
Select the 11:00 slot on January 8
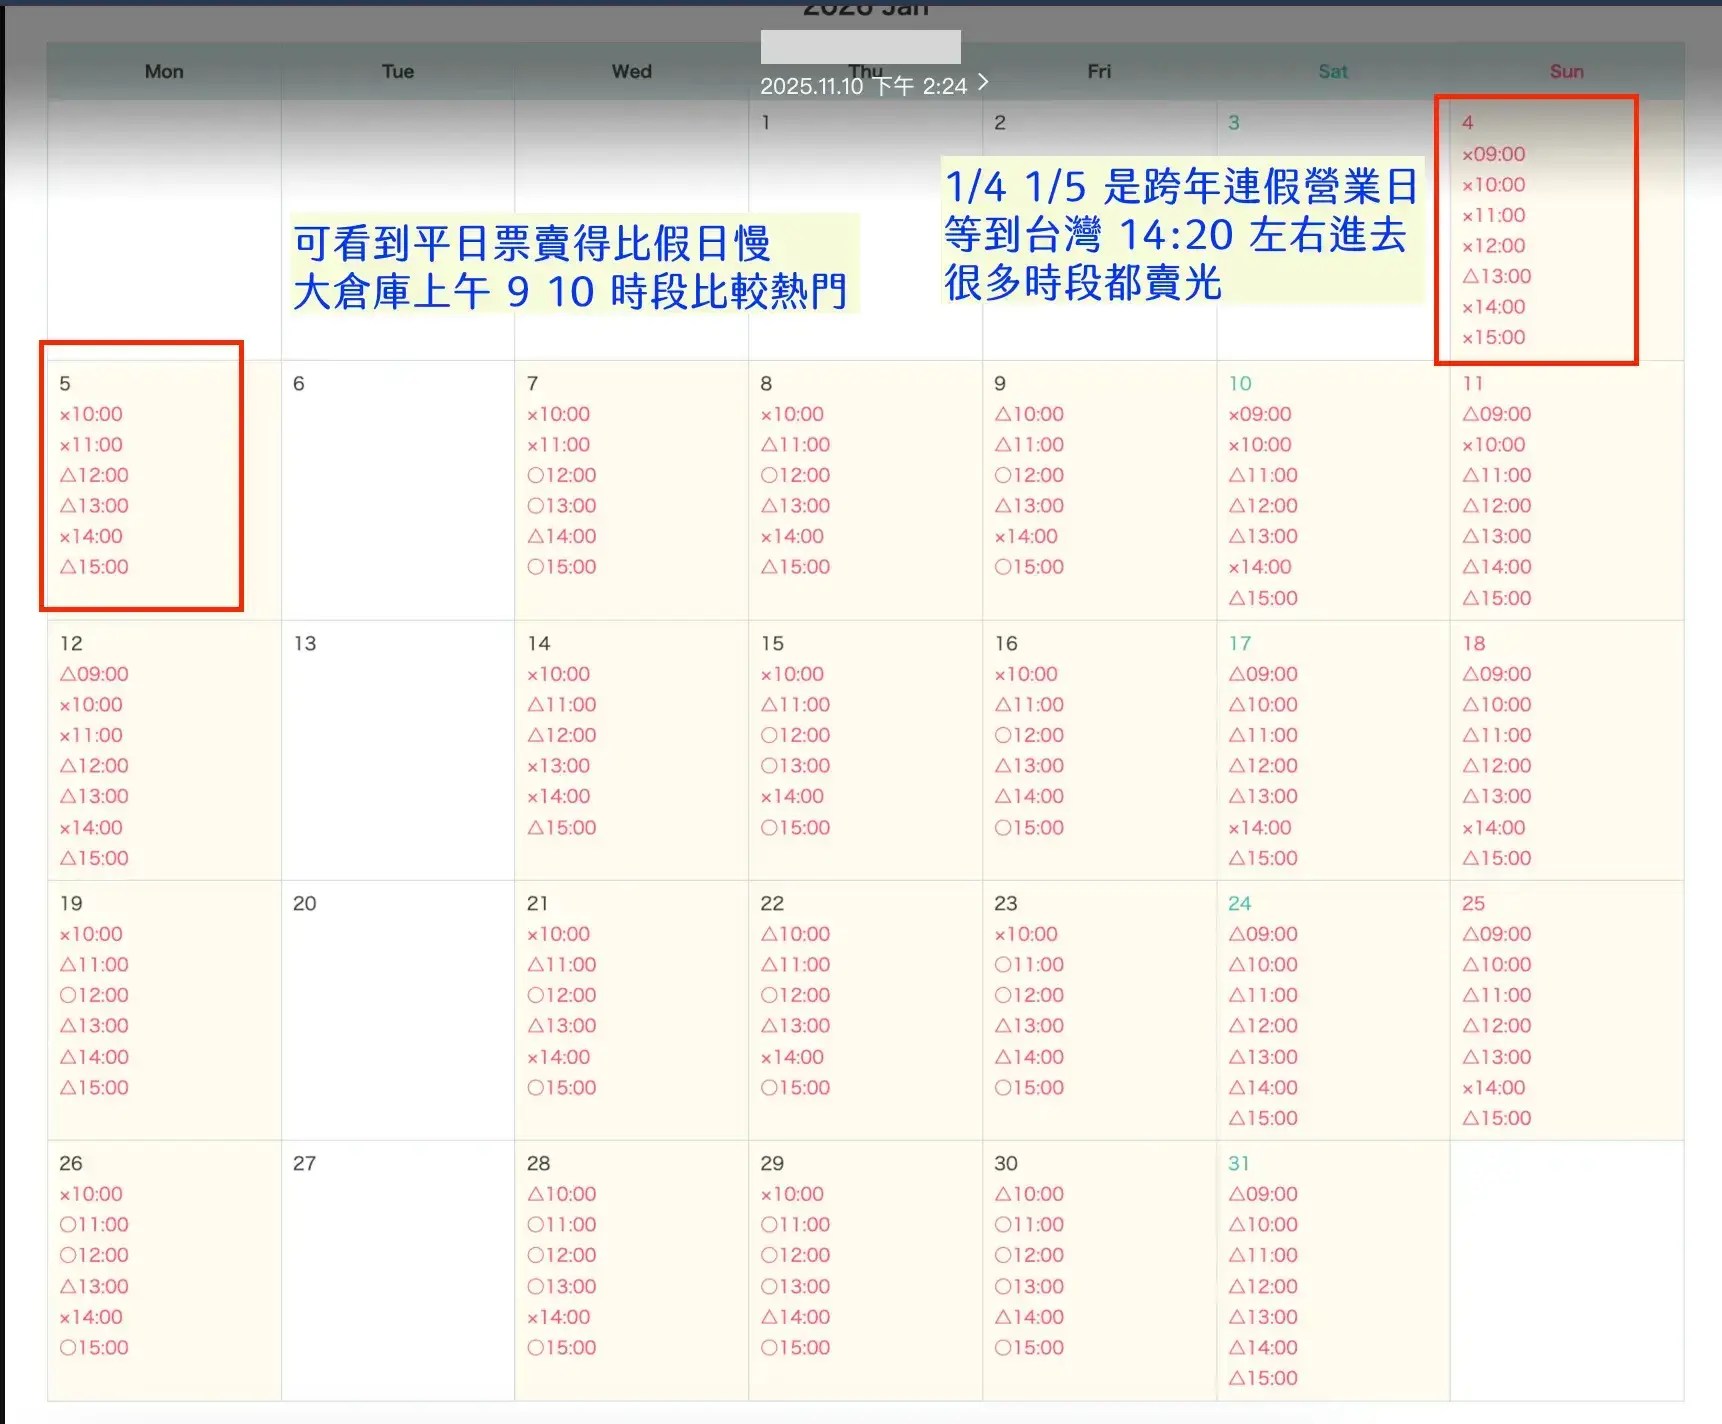796,445
